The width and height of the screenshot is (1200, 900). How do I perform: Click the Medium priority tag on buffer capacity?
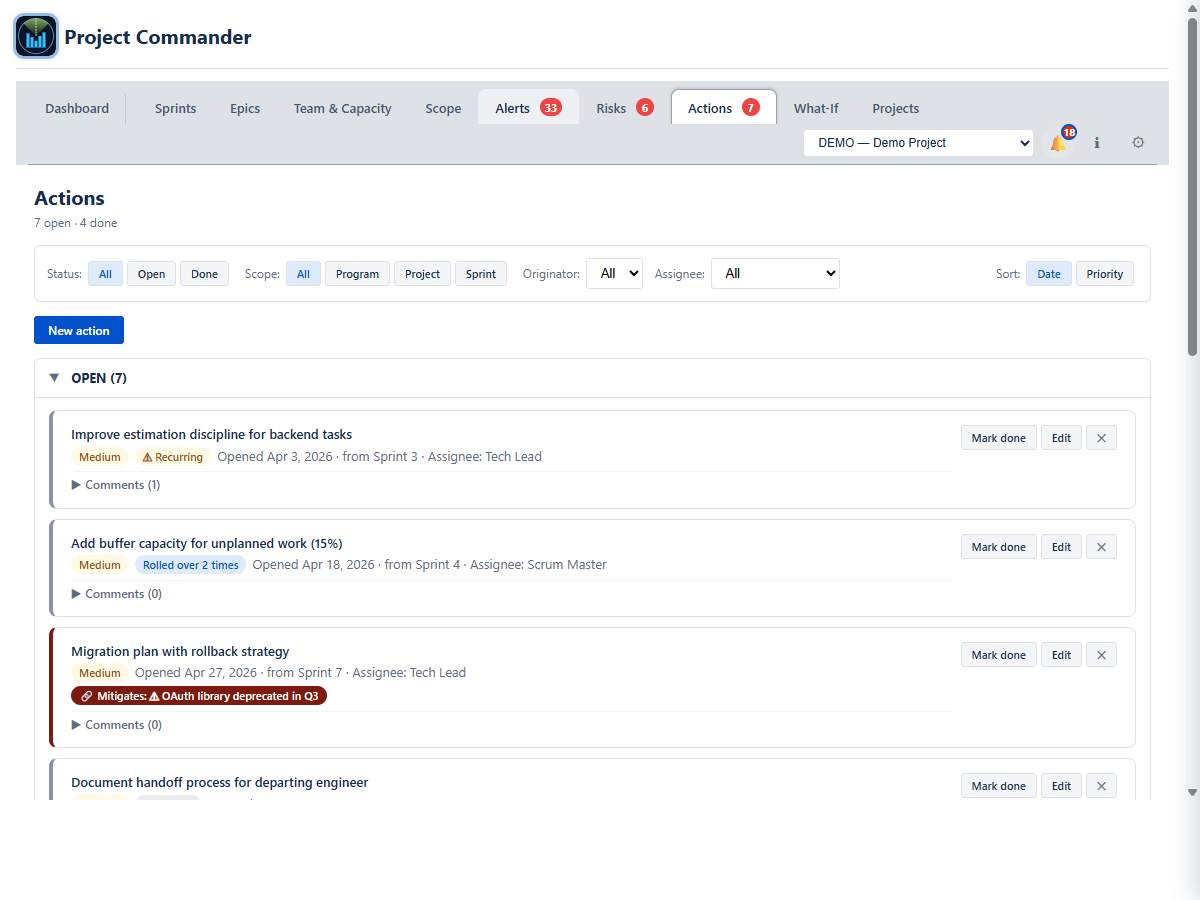pos(100,565)
